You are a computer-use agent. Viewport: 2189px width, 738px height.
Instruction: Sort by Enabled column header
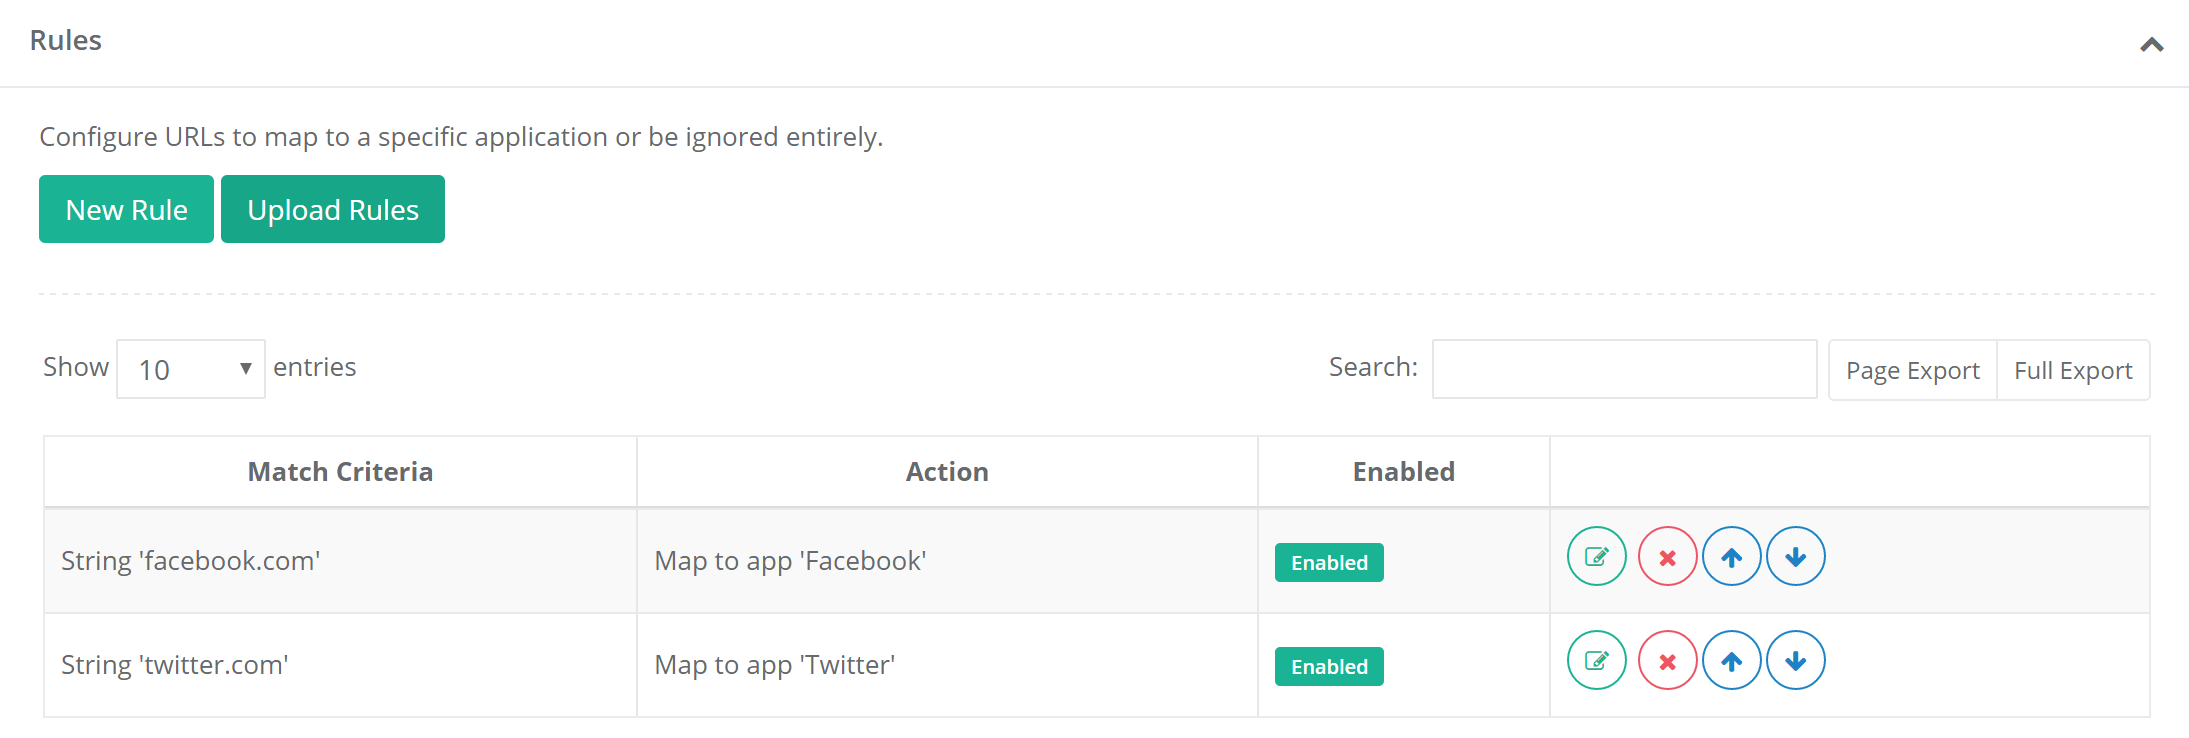click(x=1403, y=472)
